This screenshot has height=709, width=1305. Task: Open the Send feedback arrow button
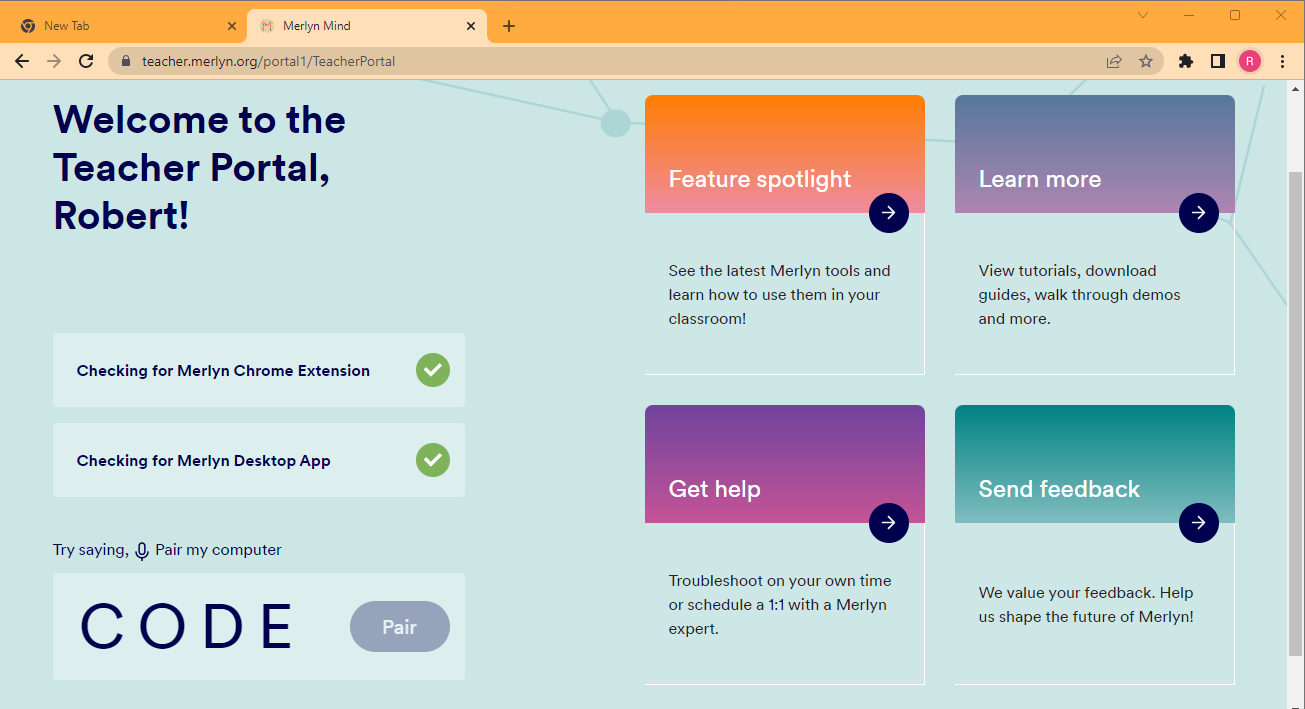[x=1198, y=523]
